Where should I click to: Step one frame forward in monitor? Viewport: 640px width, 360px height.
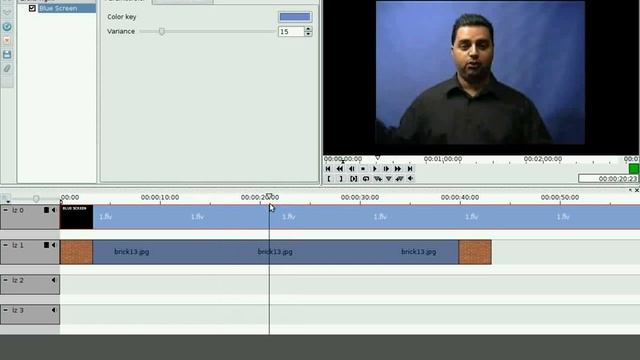pos(386,169)
